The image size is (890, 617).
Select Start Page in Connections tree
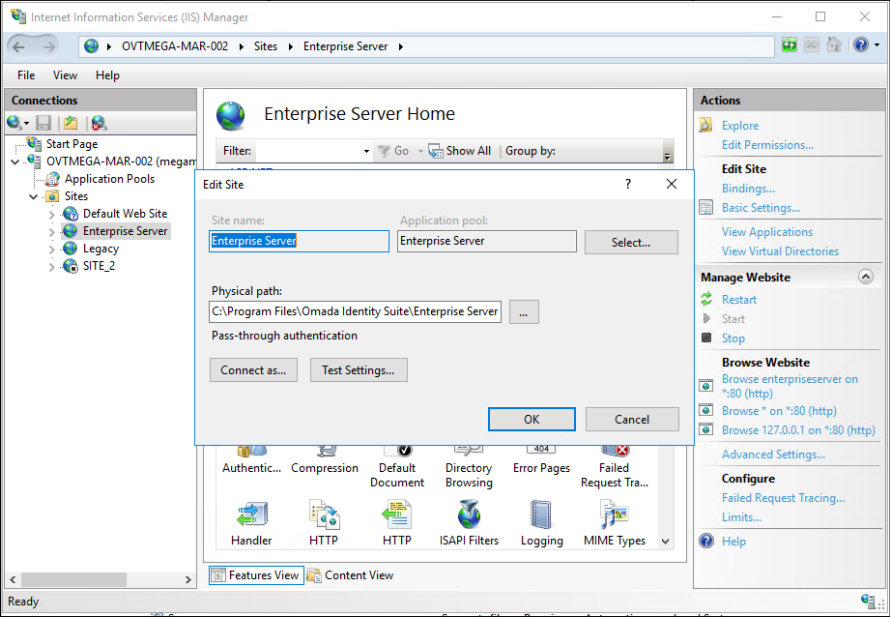(72, 144)
